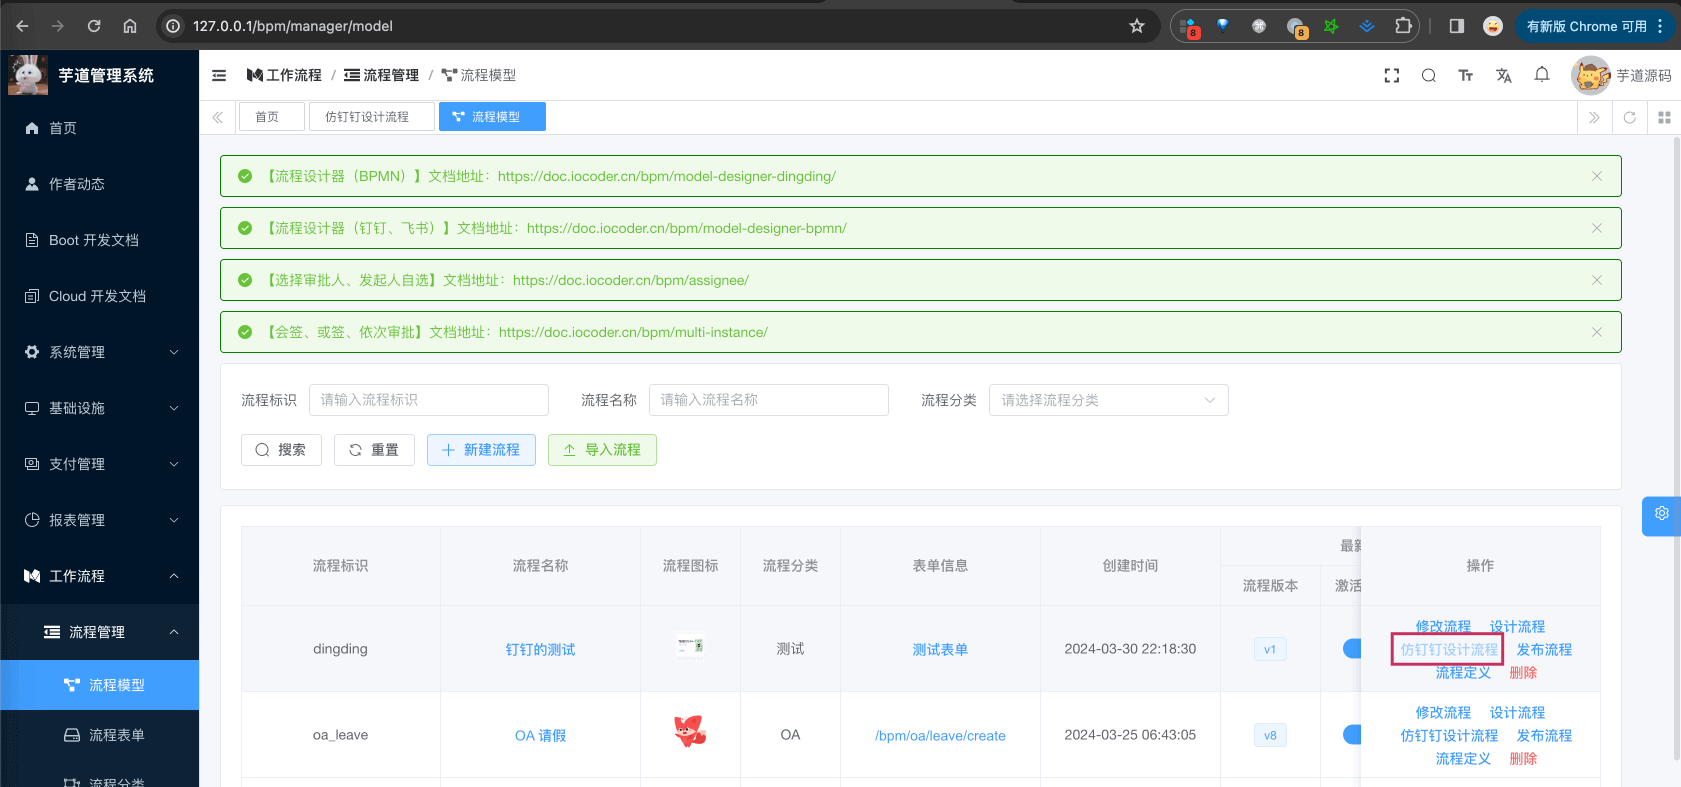Image resolution: width=1681 pixels, height=787 pixels.
Task: Click the 新建流程 button
Action: pyautogui.click(x=481, y=450)
